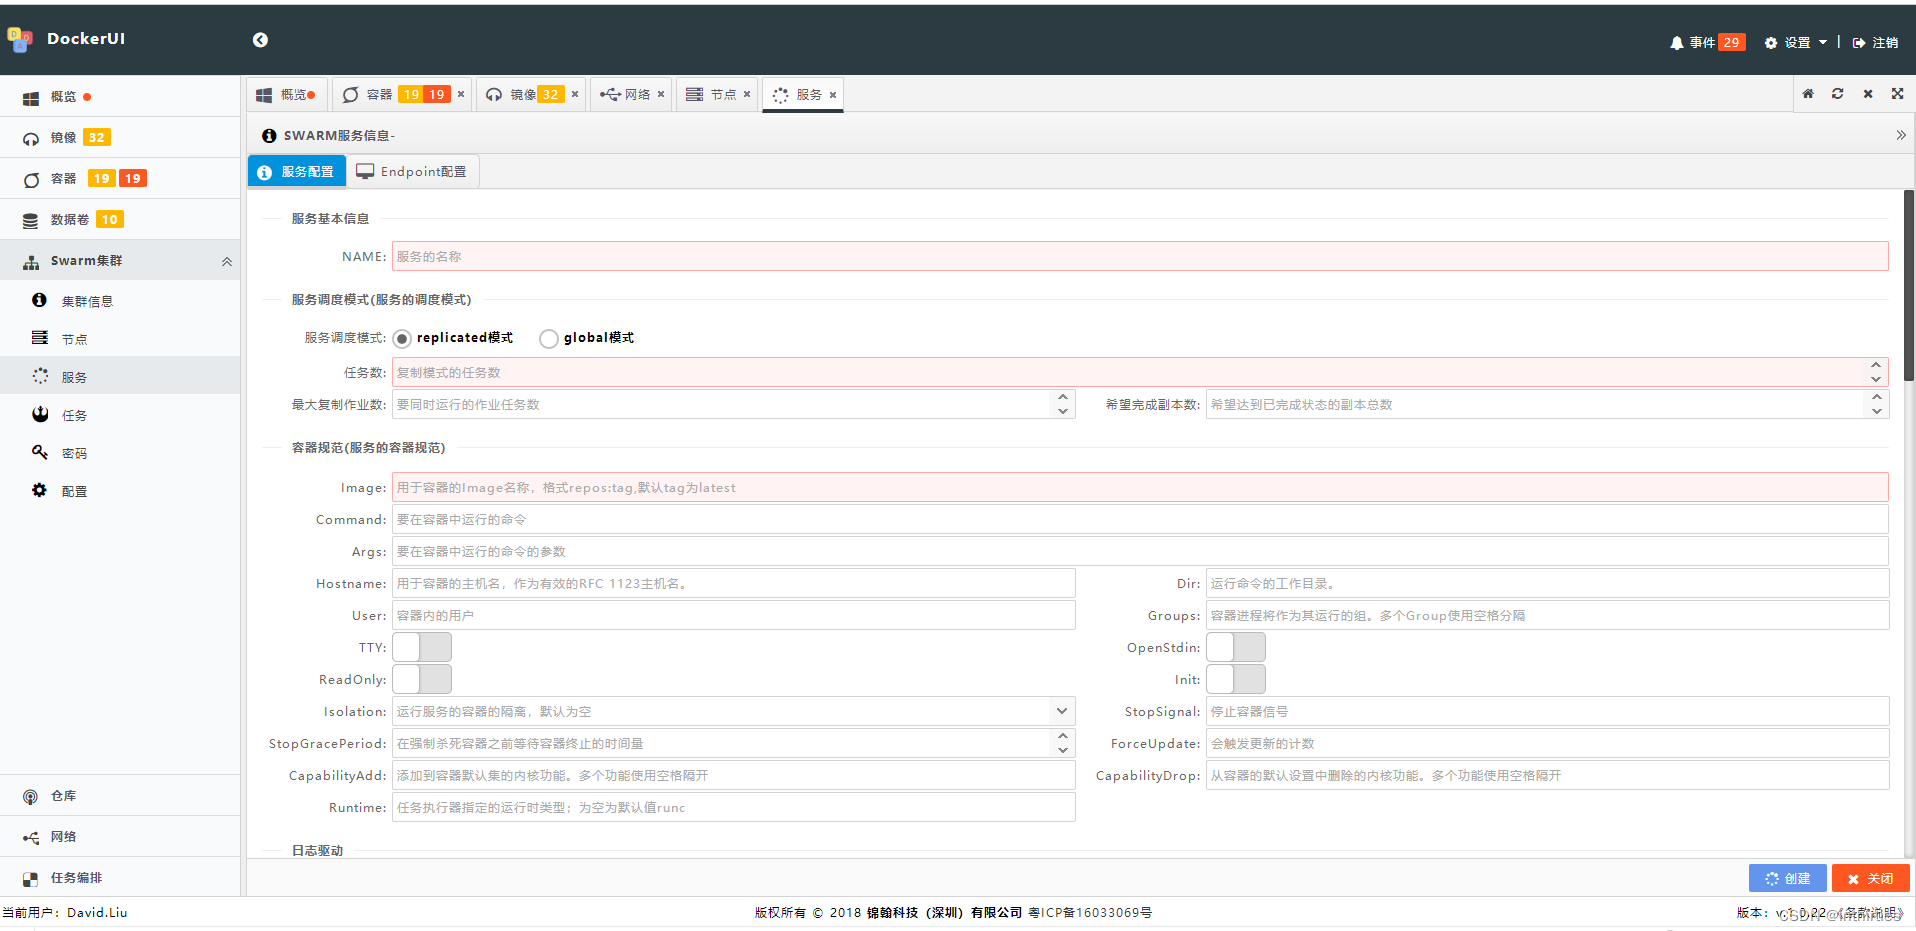Open 集群信息 under Swarm
This screenshot has width=1916, height=931.
120,301
